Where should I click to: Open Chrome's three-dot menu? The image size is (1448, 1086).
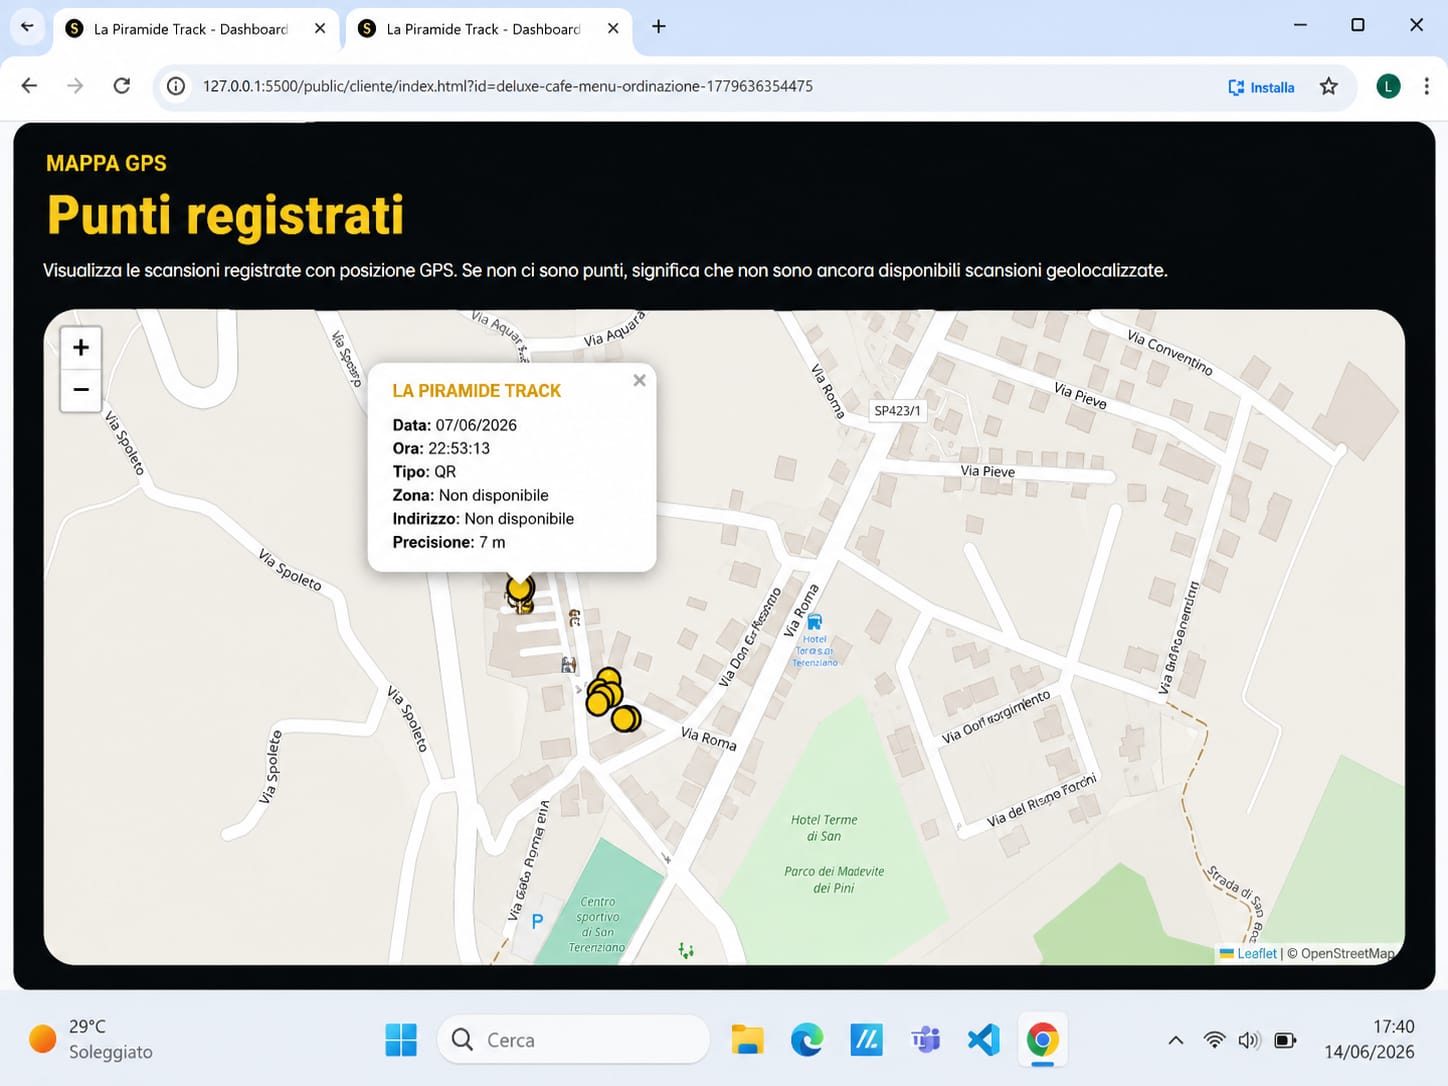coord(1426,86)
